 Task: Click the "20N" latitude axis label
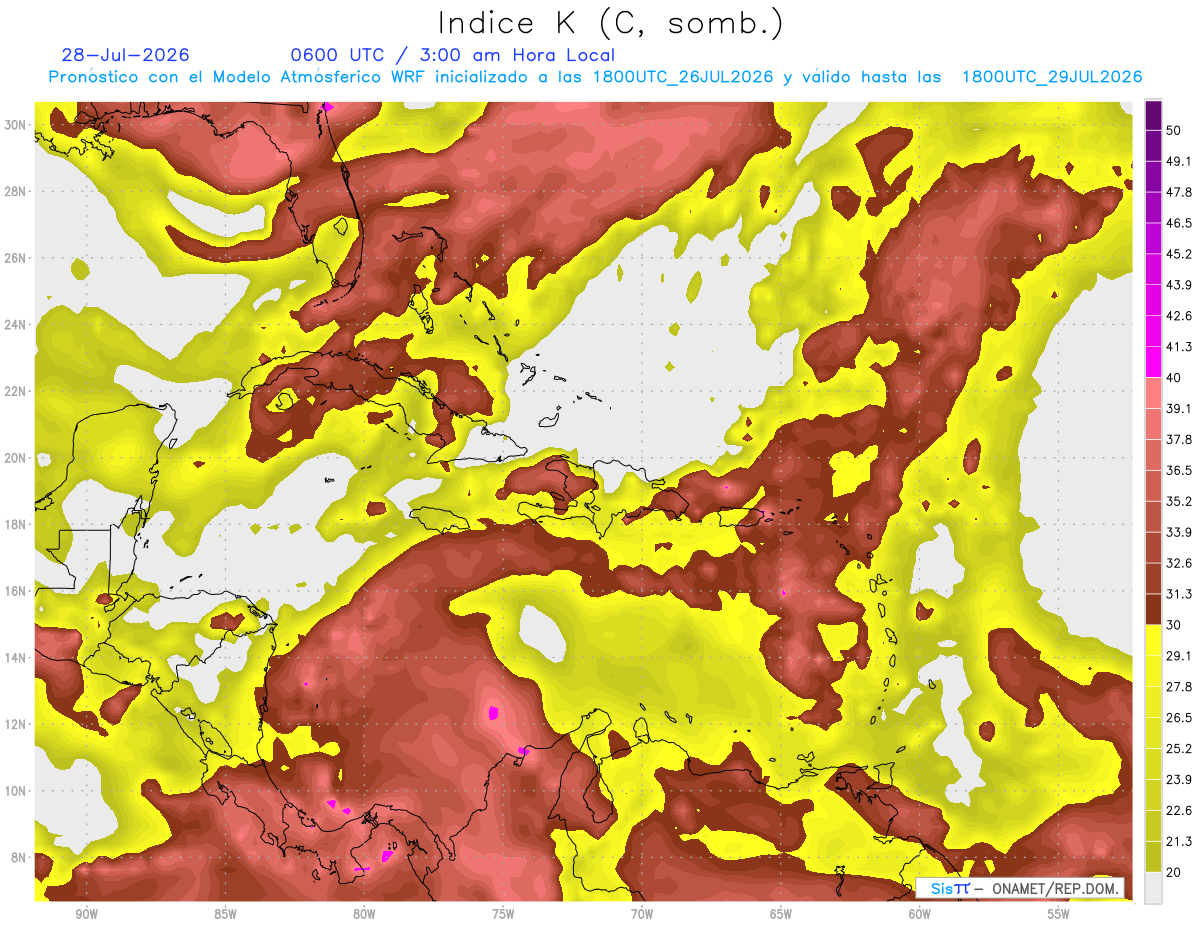point(15,458)
